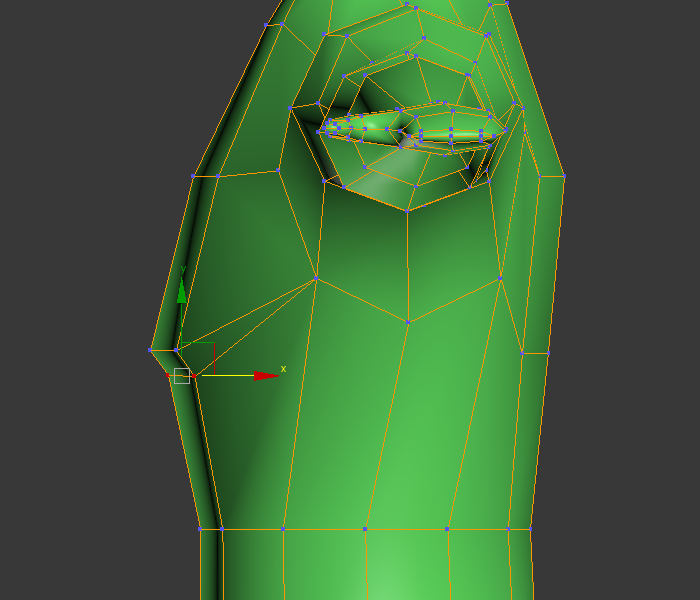Click the green "y" axis label
This screenshot has width=700, height=600.
pyautogui.click(x=183, y=269)
